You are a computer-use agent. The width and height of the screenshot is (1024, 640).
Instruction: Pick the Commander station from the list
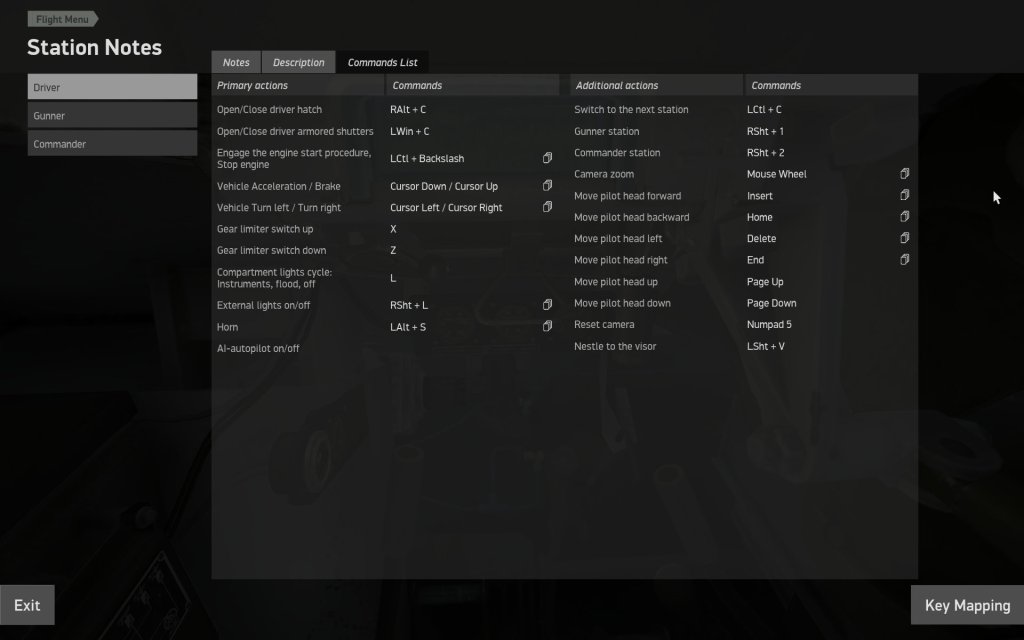pyautogui.click(x=112, y=144)
